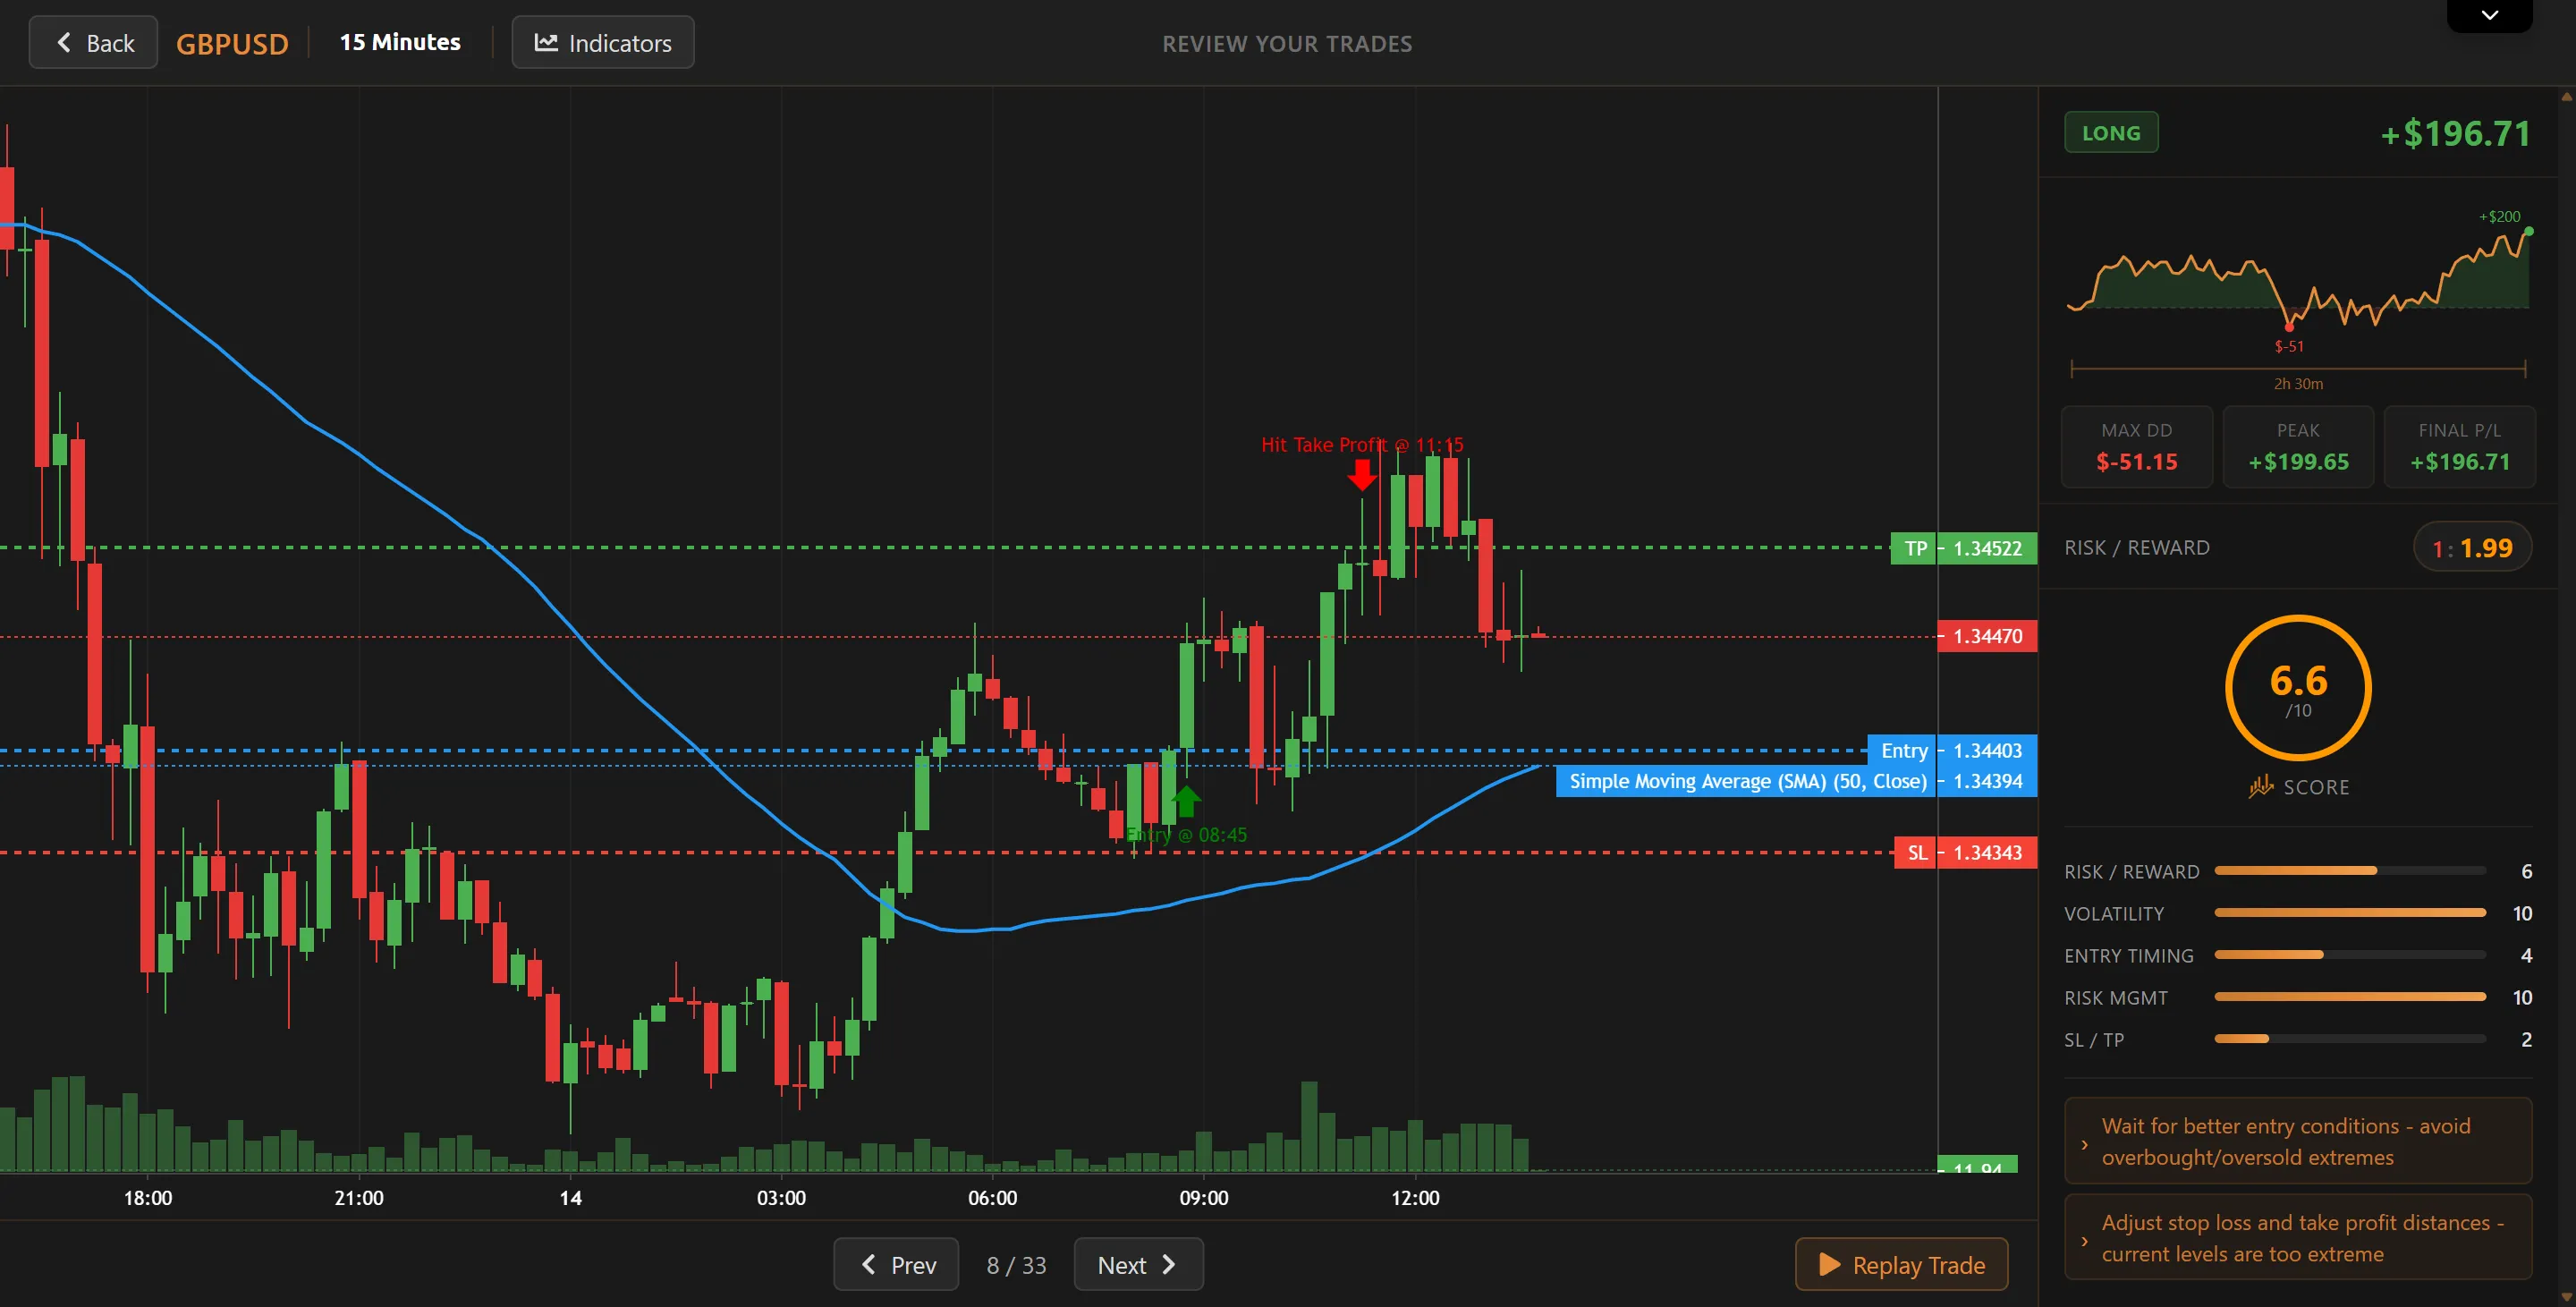Click the red Hit Take Profit arrow marker
The image size is (2576, 1307).
point(1361,474)
